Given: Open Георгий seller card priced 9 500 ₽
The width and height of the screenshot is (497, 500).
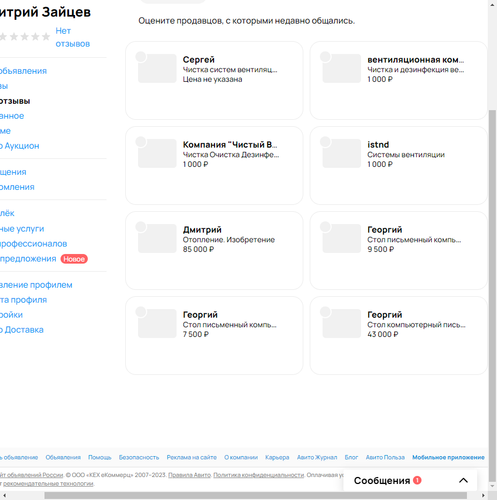Looking at the screenshot, I should tap(399, 251).
